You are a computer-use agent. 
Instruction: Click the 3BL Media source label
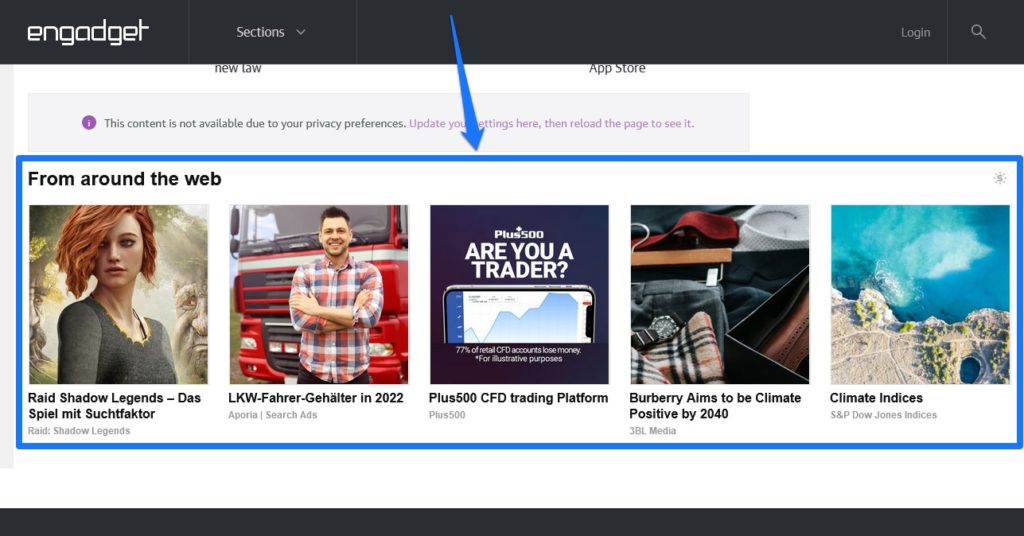(x=652, y=431)
